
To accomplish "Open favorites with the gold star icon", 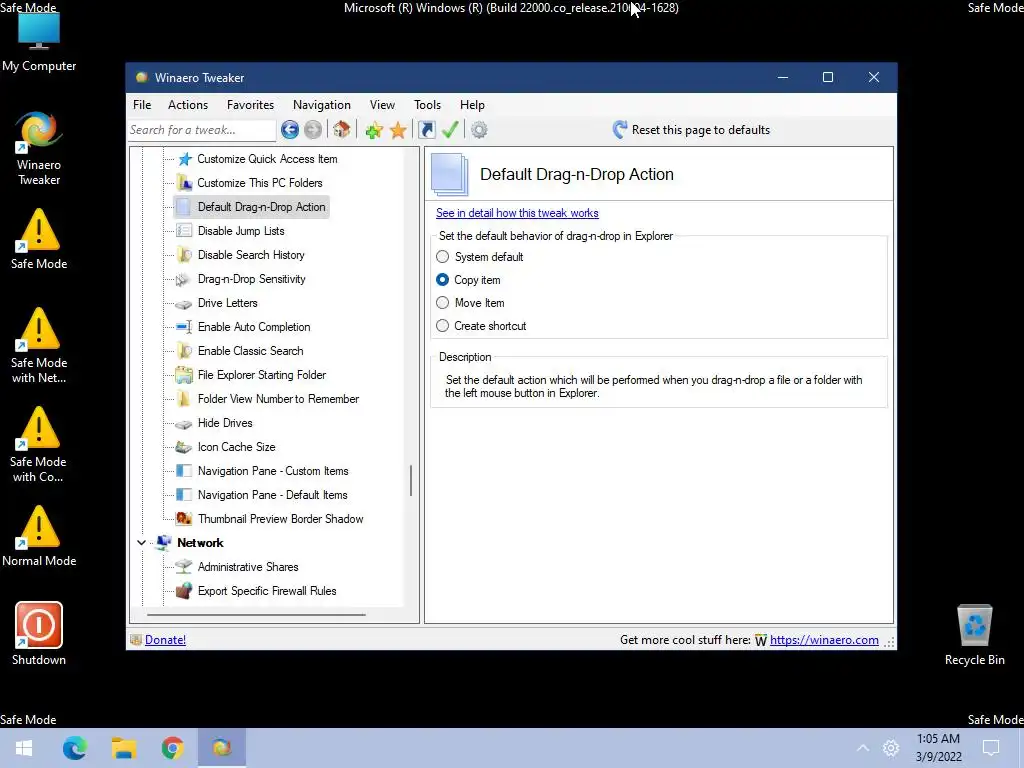I will tap(398, 130).
